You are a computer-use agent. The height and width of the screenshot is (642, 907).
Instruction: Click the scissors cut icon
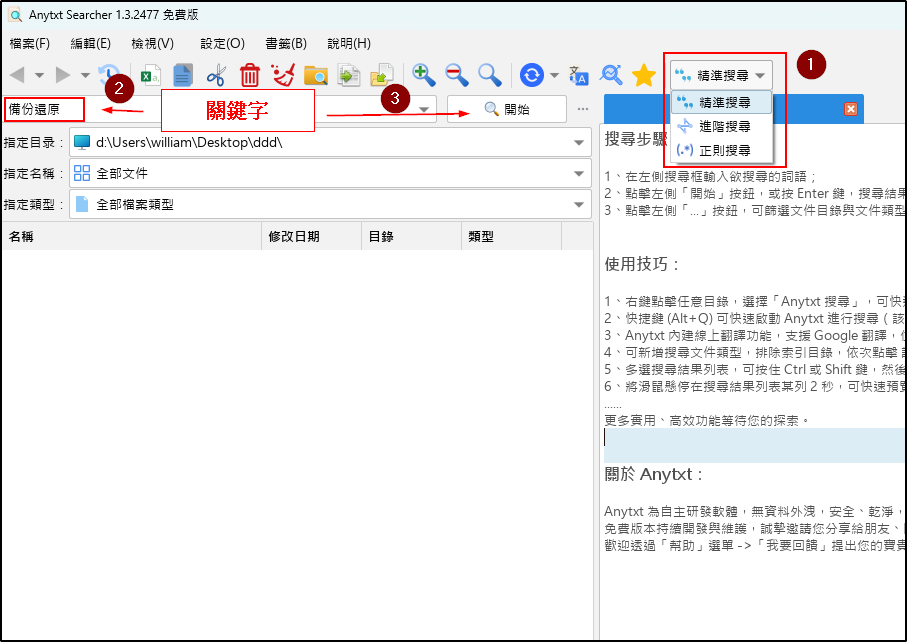coord(216,75)
